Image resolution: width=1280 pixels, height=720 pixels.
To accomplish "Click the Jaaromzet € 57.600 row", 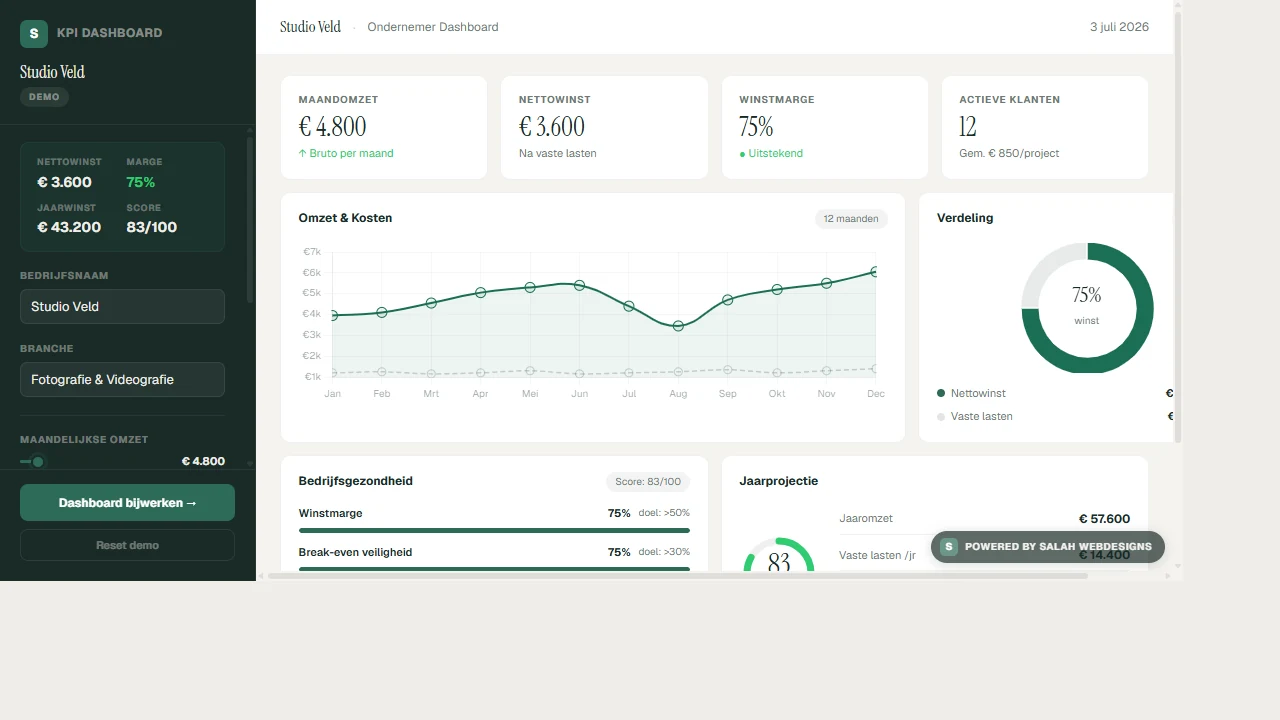I will tap(985, 519).
